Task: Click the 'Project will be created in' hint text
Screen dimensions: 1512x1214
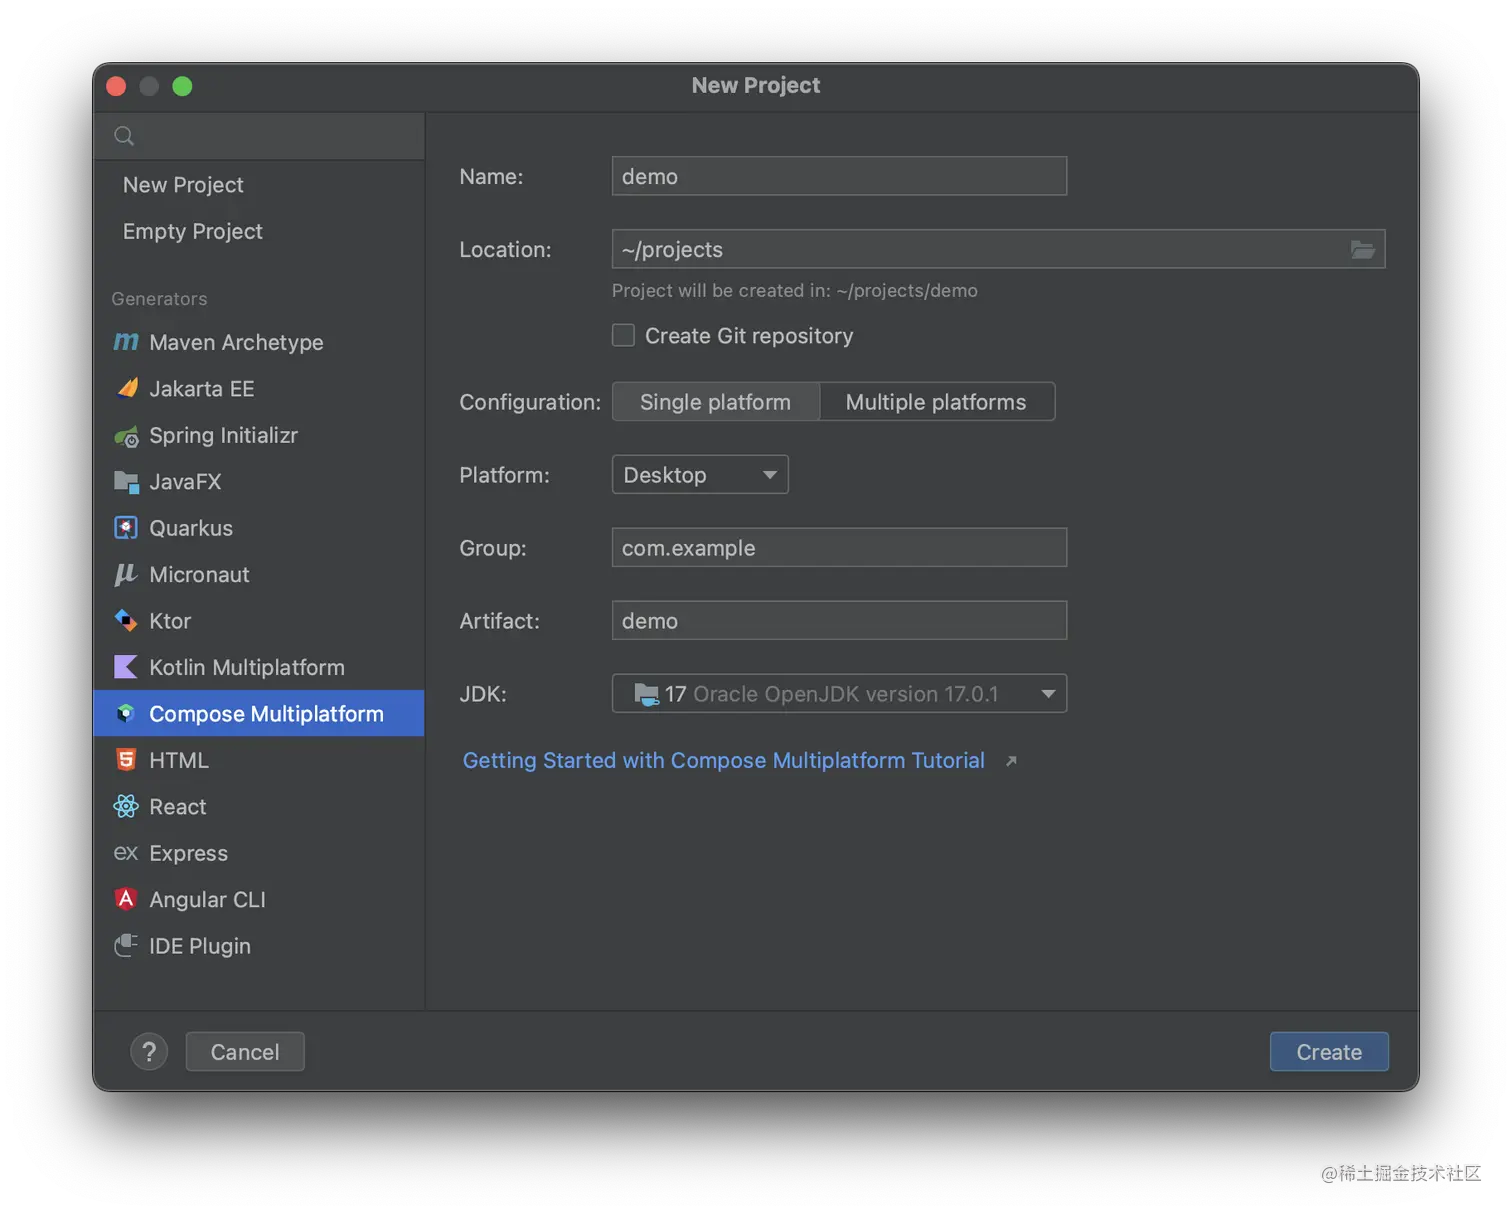Action: pos(795,291)
